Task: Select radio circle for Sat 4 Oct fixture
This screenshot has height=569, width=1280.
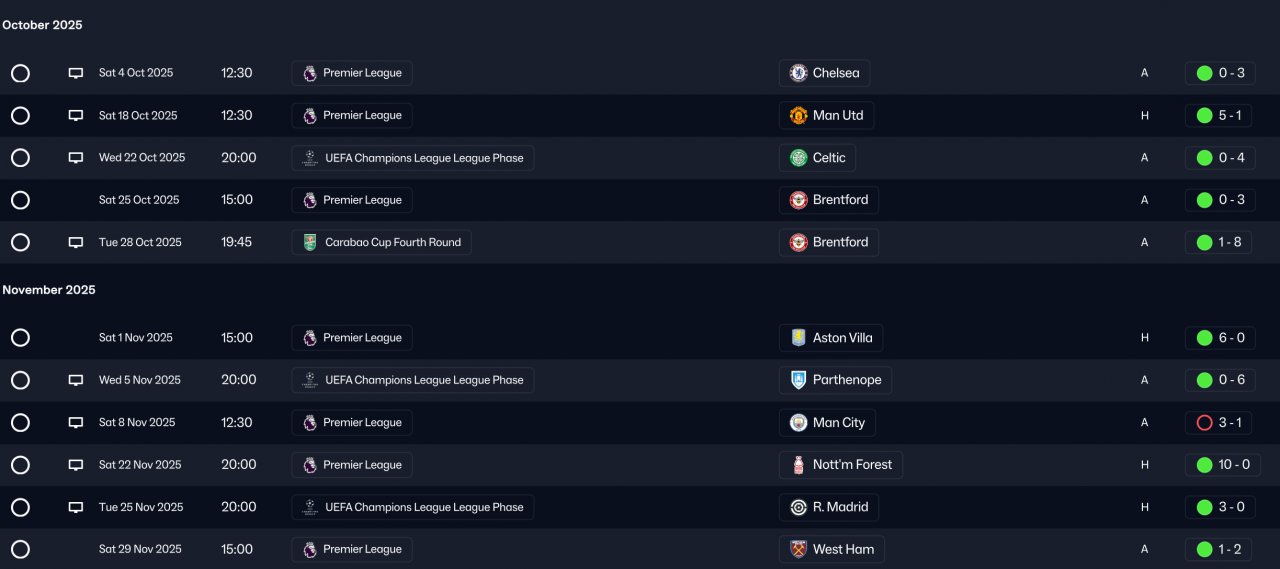Action: 20,73
